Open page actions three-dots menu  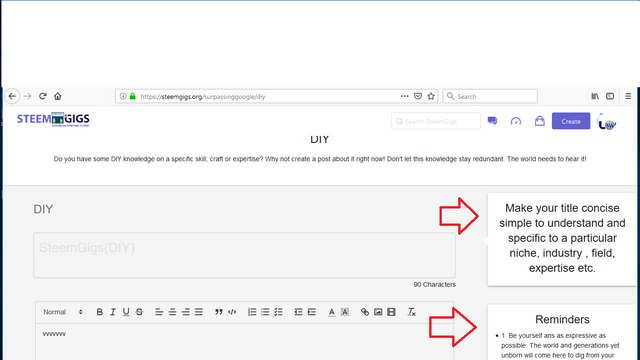[x=404, y=96]
